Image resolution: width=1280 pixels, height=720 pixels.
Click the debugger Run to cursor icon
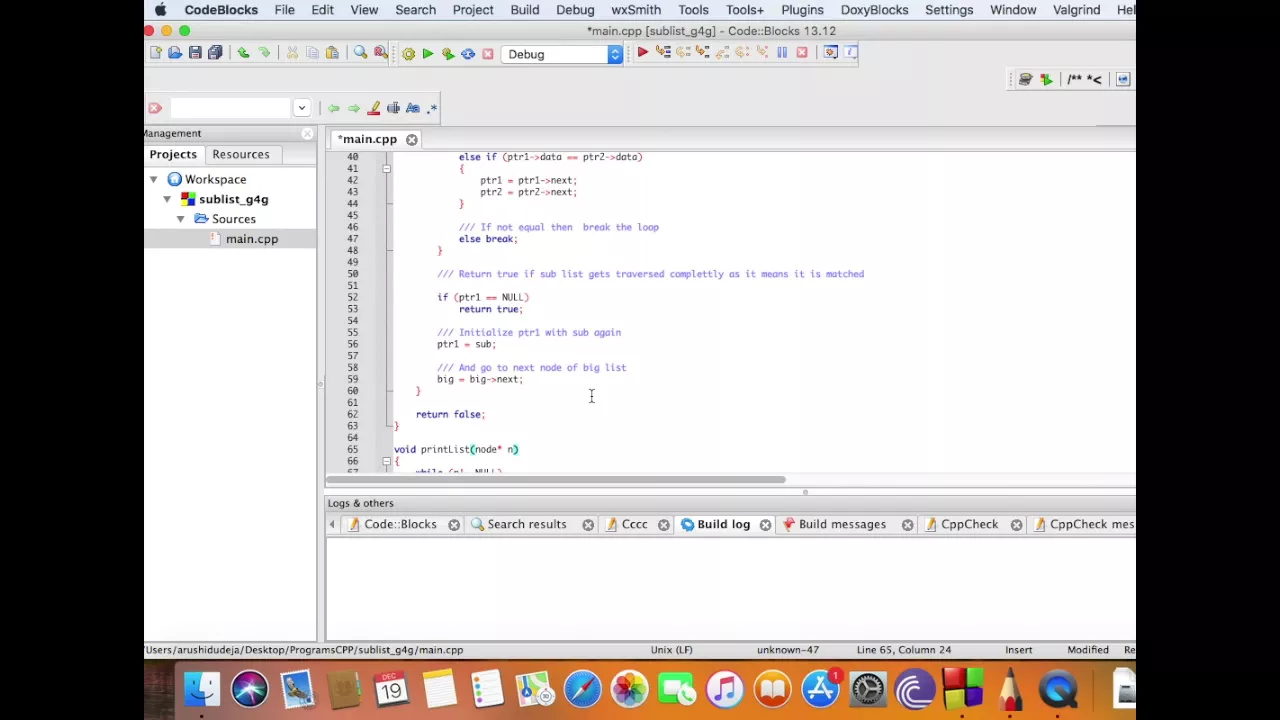coord(662,53)
